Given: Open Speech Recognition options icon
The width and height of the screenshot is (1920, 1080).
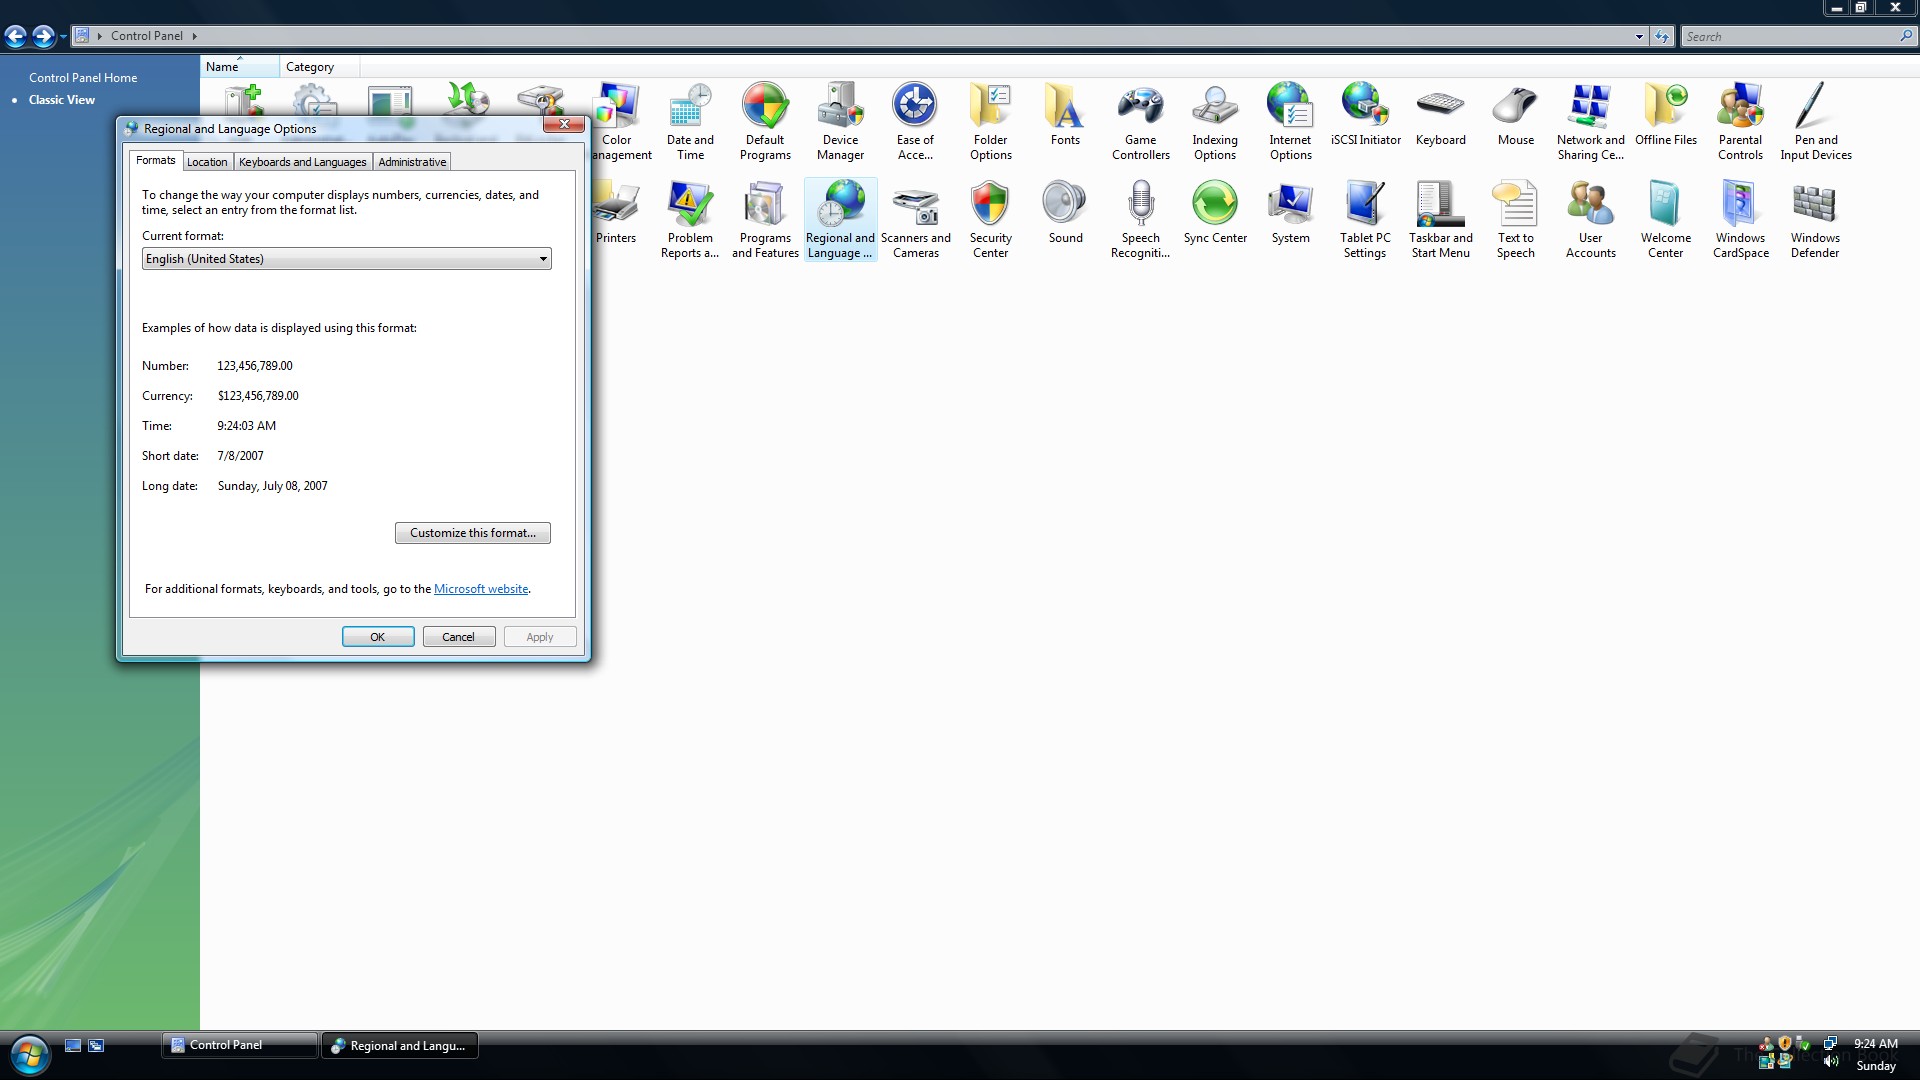Looking at the screenshot, I should tap(1140, 218).
